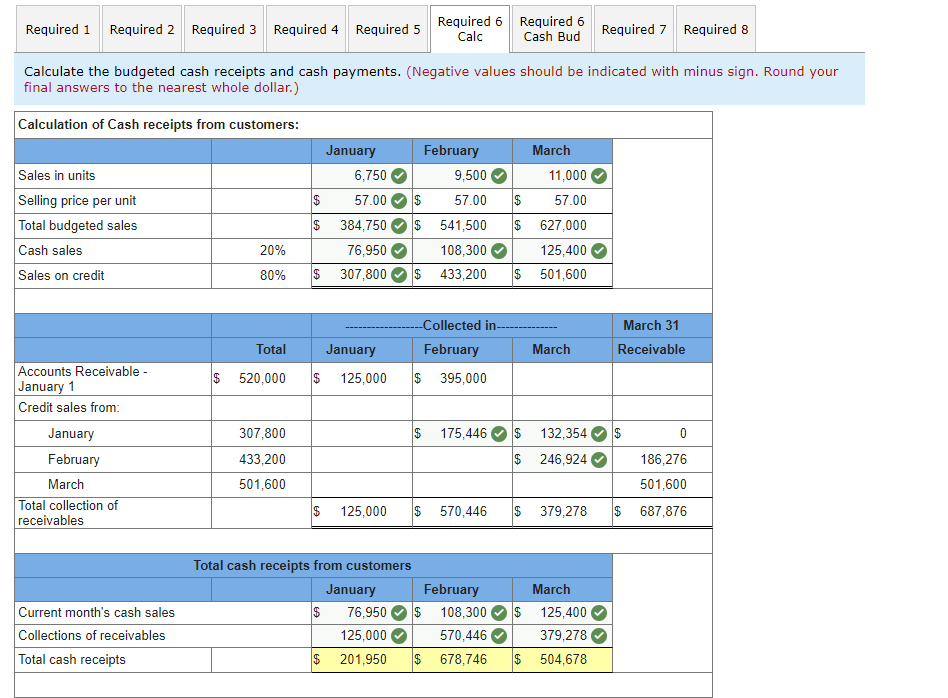This screenshot has height=698, width=948.
Task: Click checkmark beside February sales units 9,500
Action: point(499,176)
